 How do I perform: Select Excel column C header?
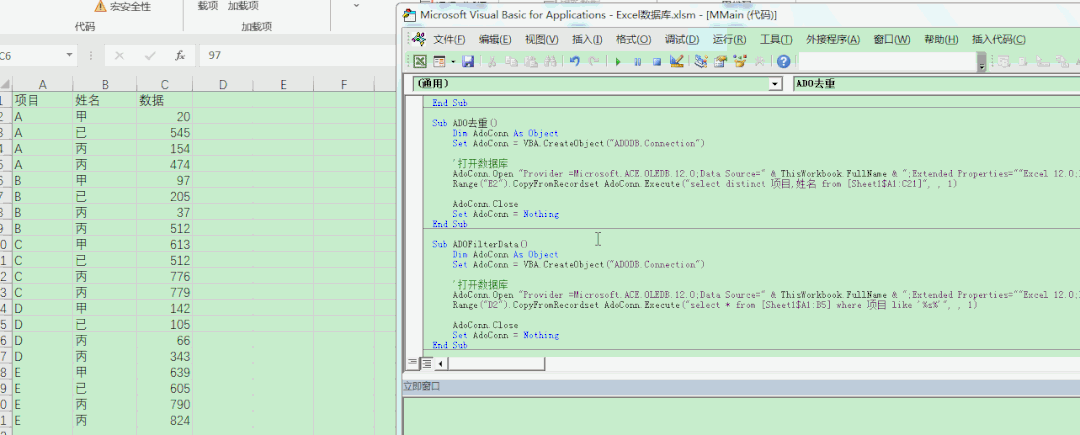(165, 85)
